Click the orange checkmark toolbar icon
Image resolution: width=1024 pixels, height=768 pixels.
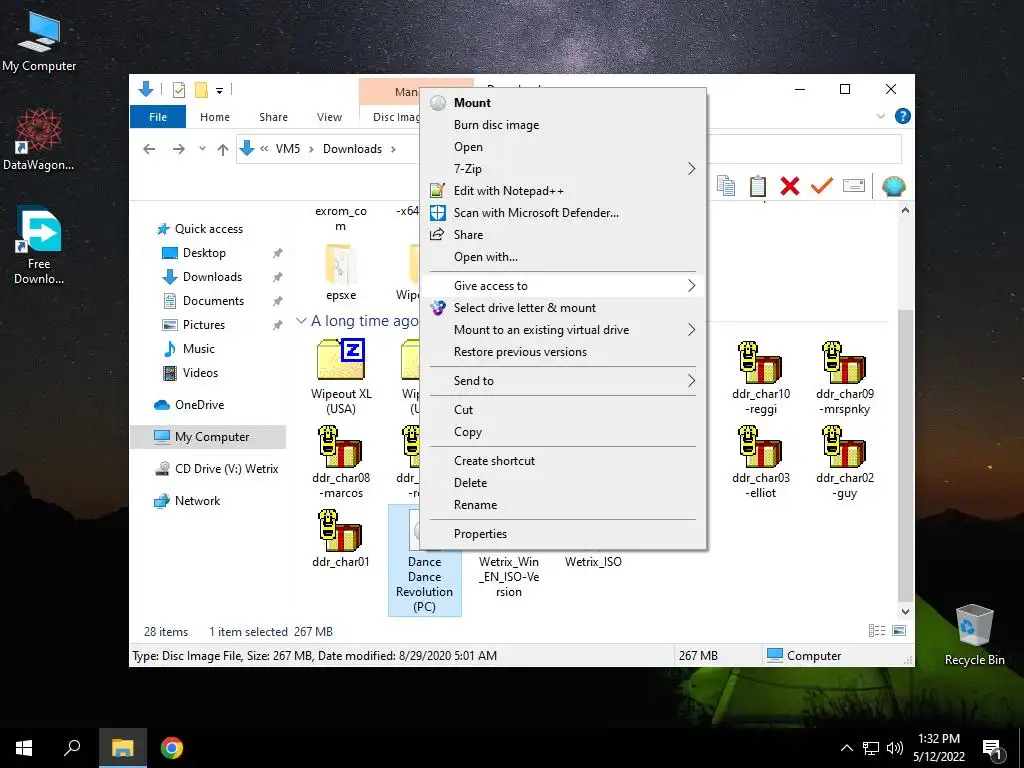(x=822, y=185)
